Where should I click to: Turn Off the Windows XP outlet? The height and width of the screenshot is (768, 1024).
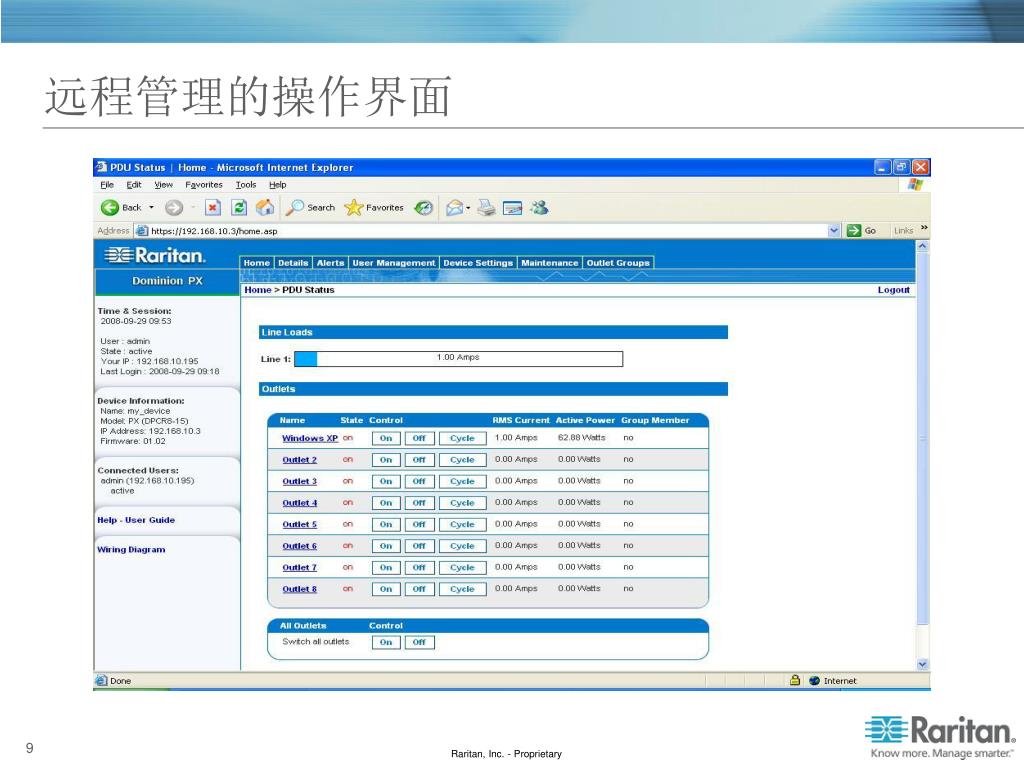click(x=419, y=438)
